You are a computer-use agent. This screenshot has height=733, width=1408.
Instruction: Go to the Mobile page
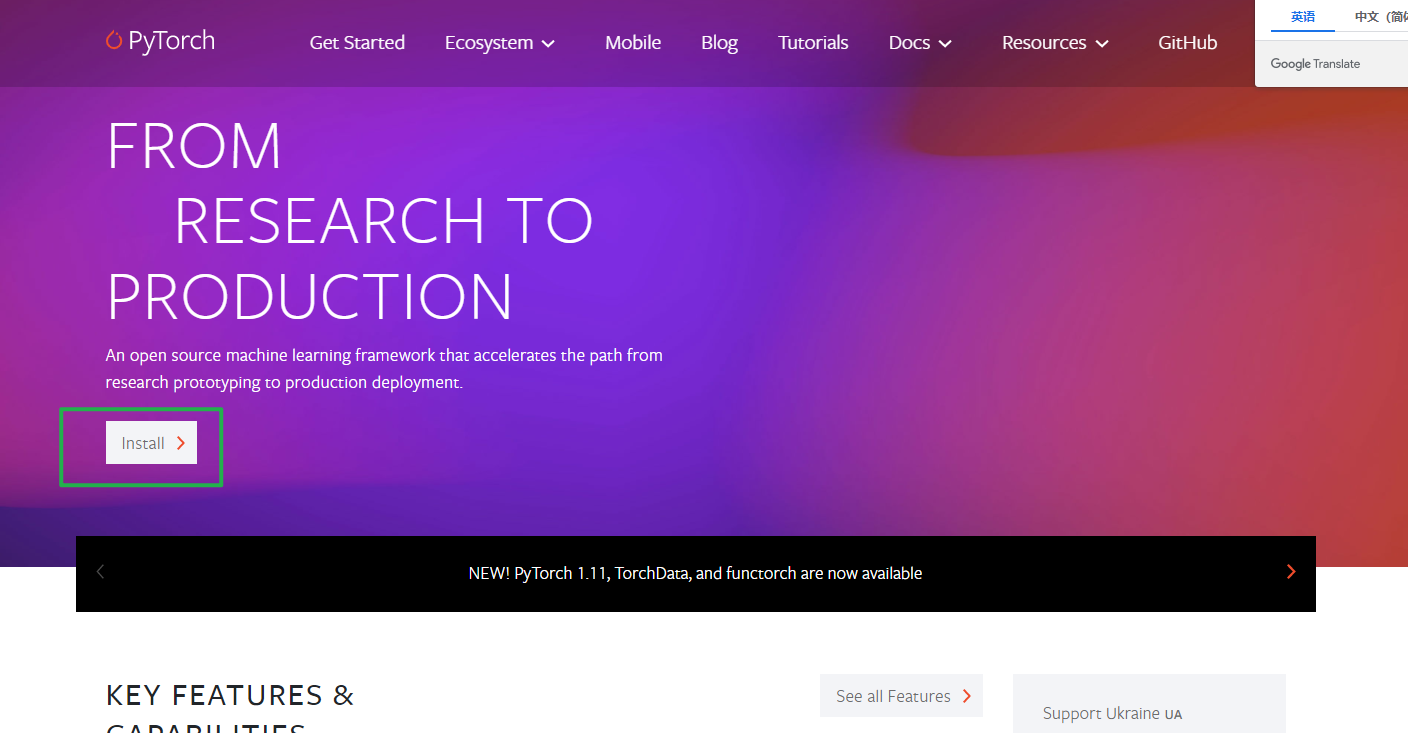633,43
